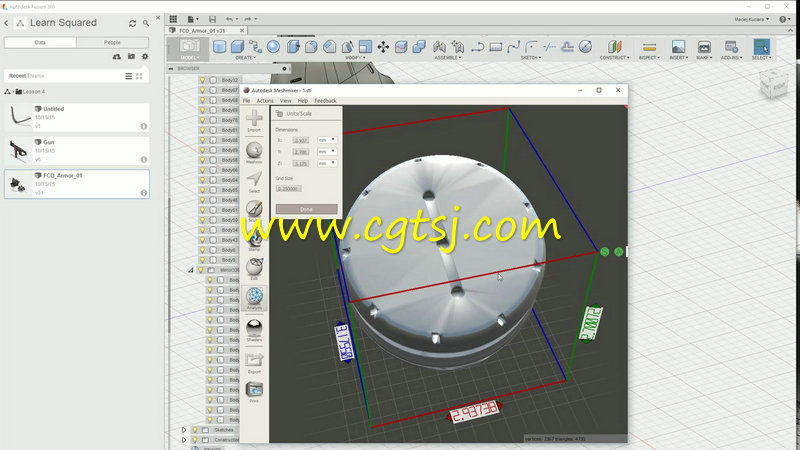
Task: Click the Grid Size input field
Action: pyautogui.click(x=288, y=189)
